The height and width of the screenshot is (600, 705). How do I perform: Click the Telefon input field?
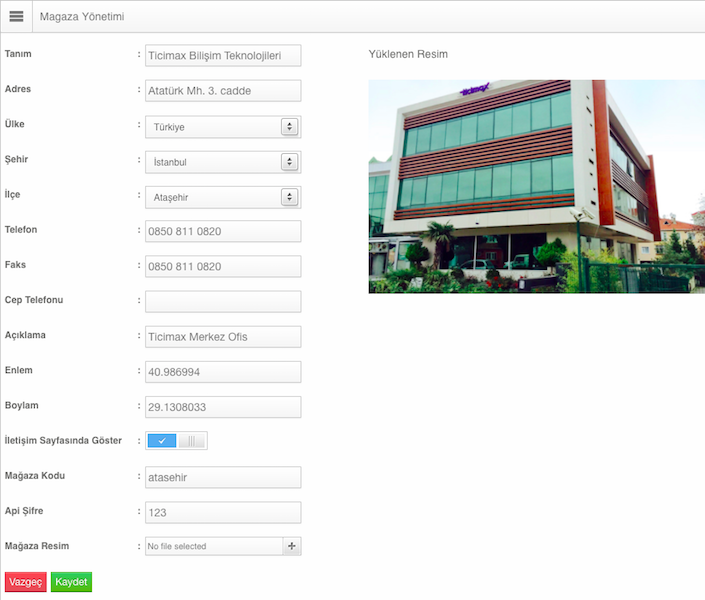[223, 232]
